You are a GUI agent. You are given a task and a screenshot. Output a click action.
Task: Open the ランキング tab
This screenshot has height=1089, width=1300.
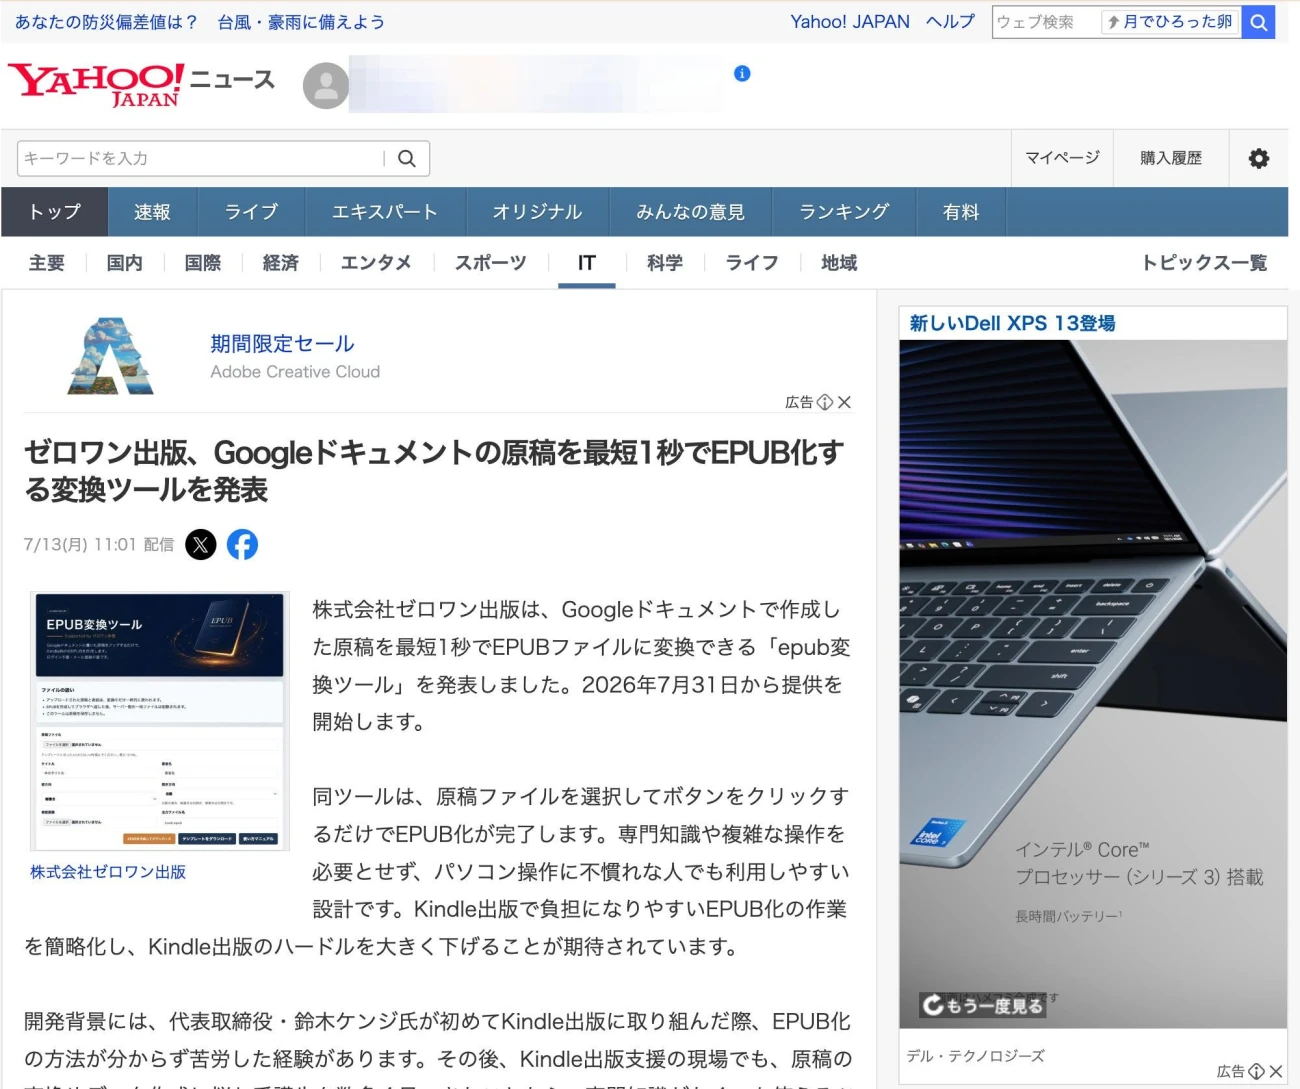[844, 212]
